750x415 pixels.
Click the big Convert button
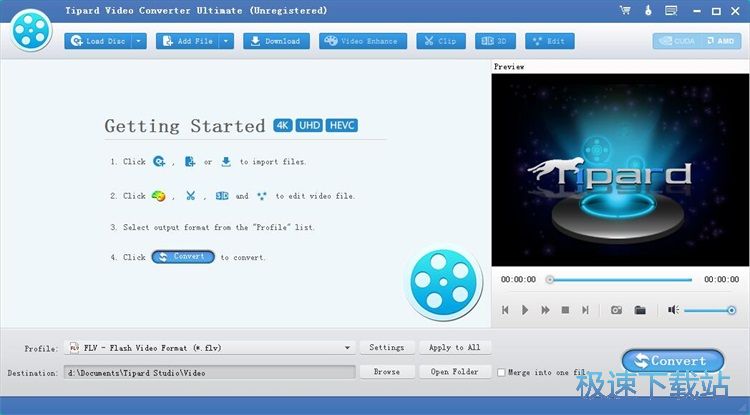click(673, 361)
